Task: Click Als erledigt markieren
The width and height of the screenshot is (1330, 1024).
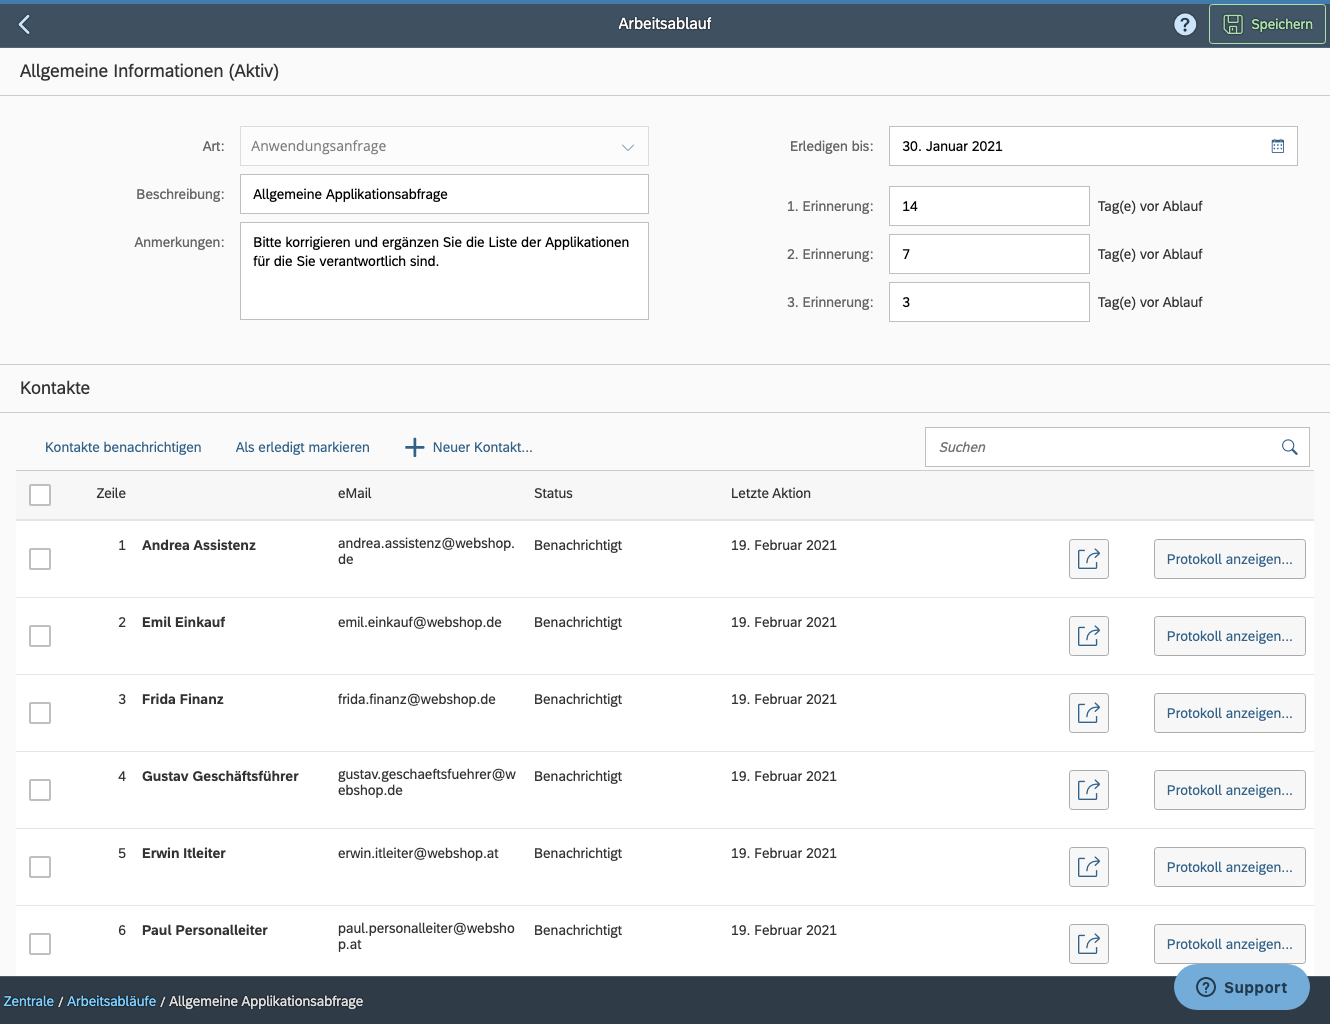Action: click(302, 447)
